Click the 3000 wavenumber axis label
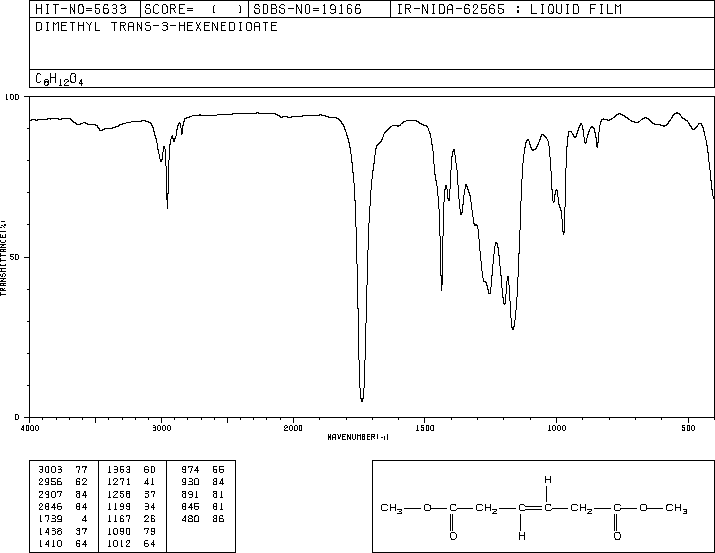Viewport: 715px width, 553px height. coord(161,428)
